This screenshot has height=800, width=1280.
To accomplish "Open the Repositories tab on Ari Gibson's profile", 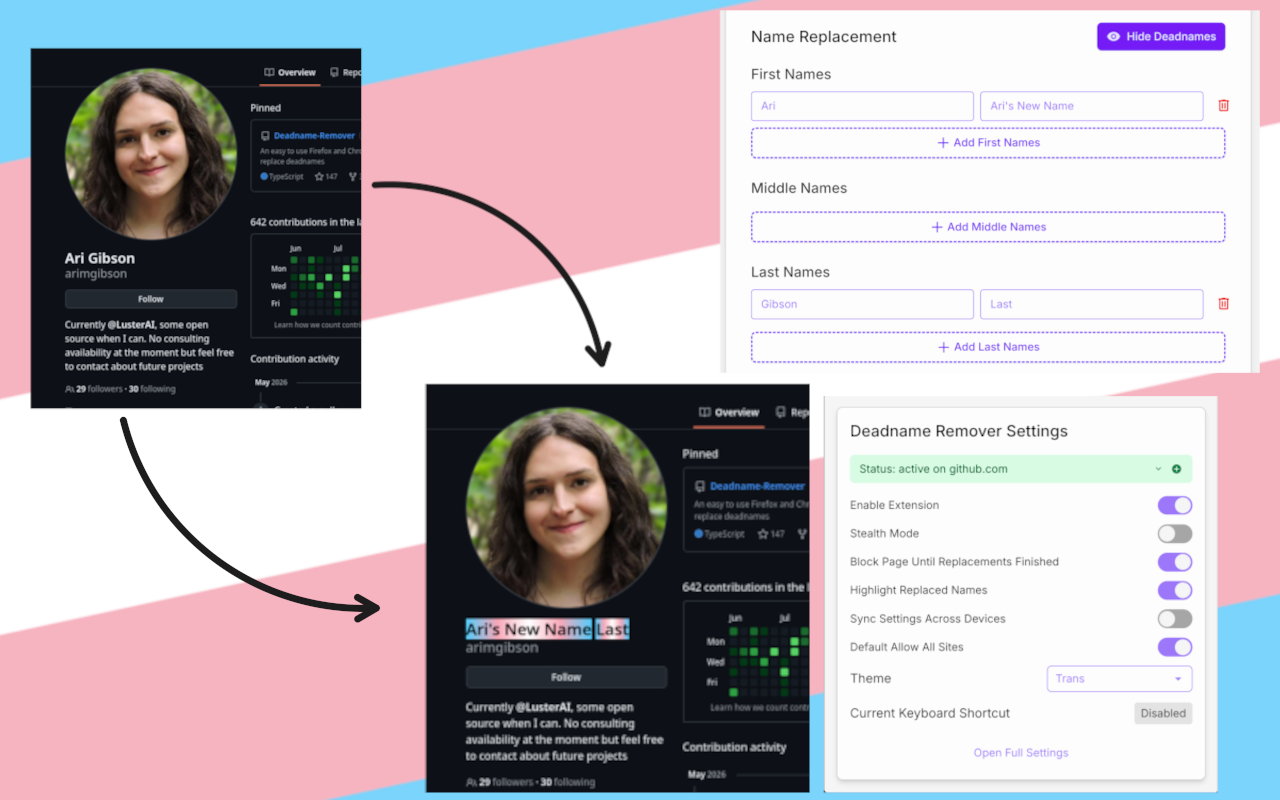I will pos(346,73).
